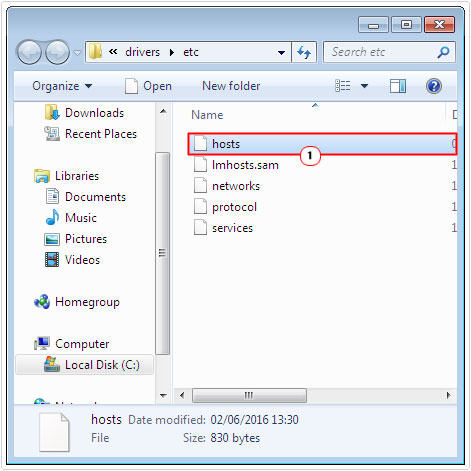Click New folder in the toolbar
Image resolution: width=471 pixels, height=471 pixels.
coord(231,86)
